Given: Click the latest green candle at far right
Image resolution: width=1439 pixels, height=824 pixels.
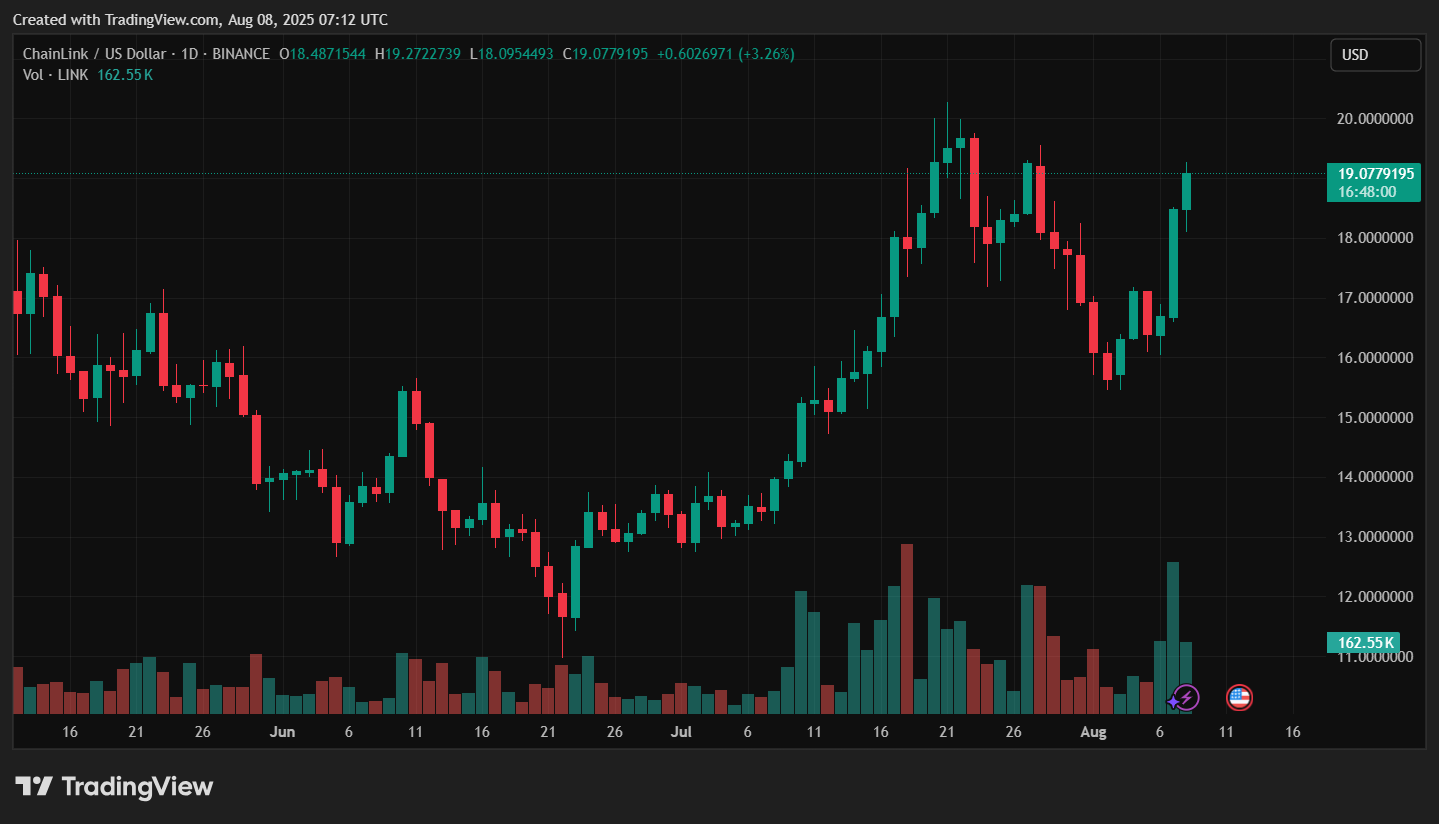Looking at the screenshot, I should tap(1187, 191).
